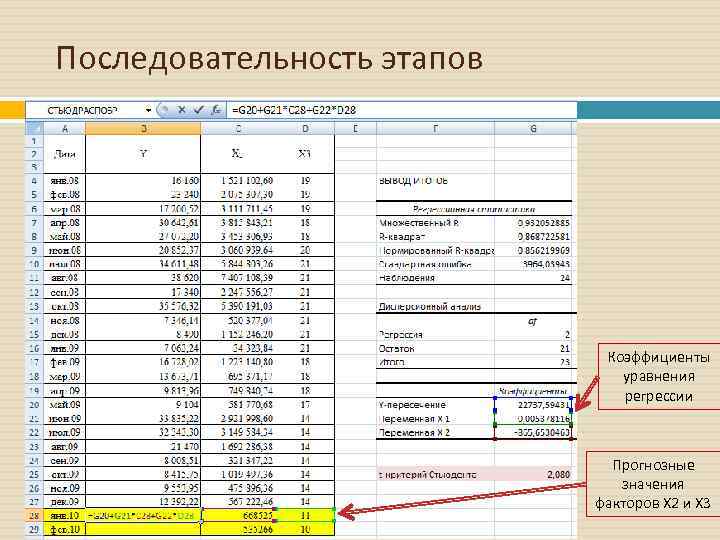The width and height of the screenshot is (720, 540).
Task: Click the date cell янв.10 in row 28
Action: pos(65,515)
